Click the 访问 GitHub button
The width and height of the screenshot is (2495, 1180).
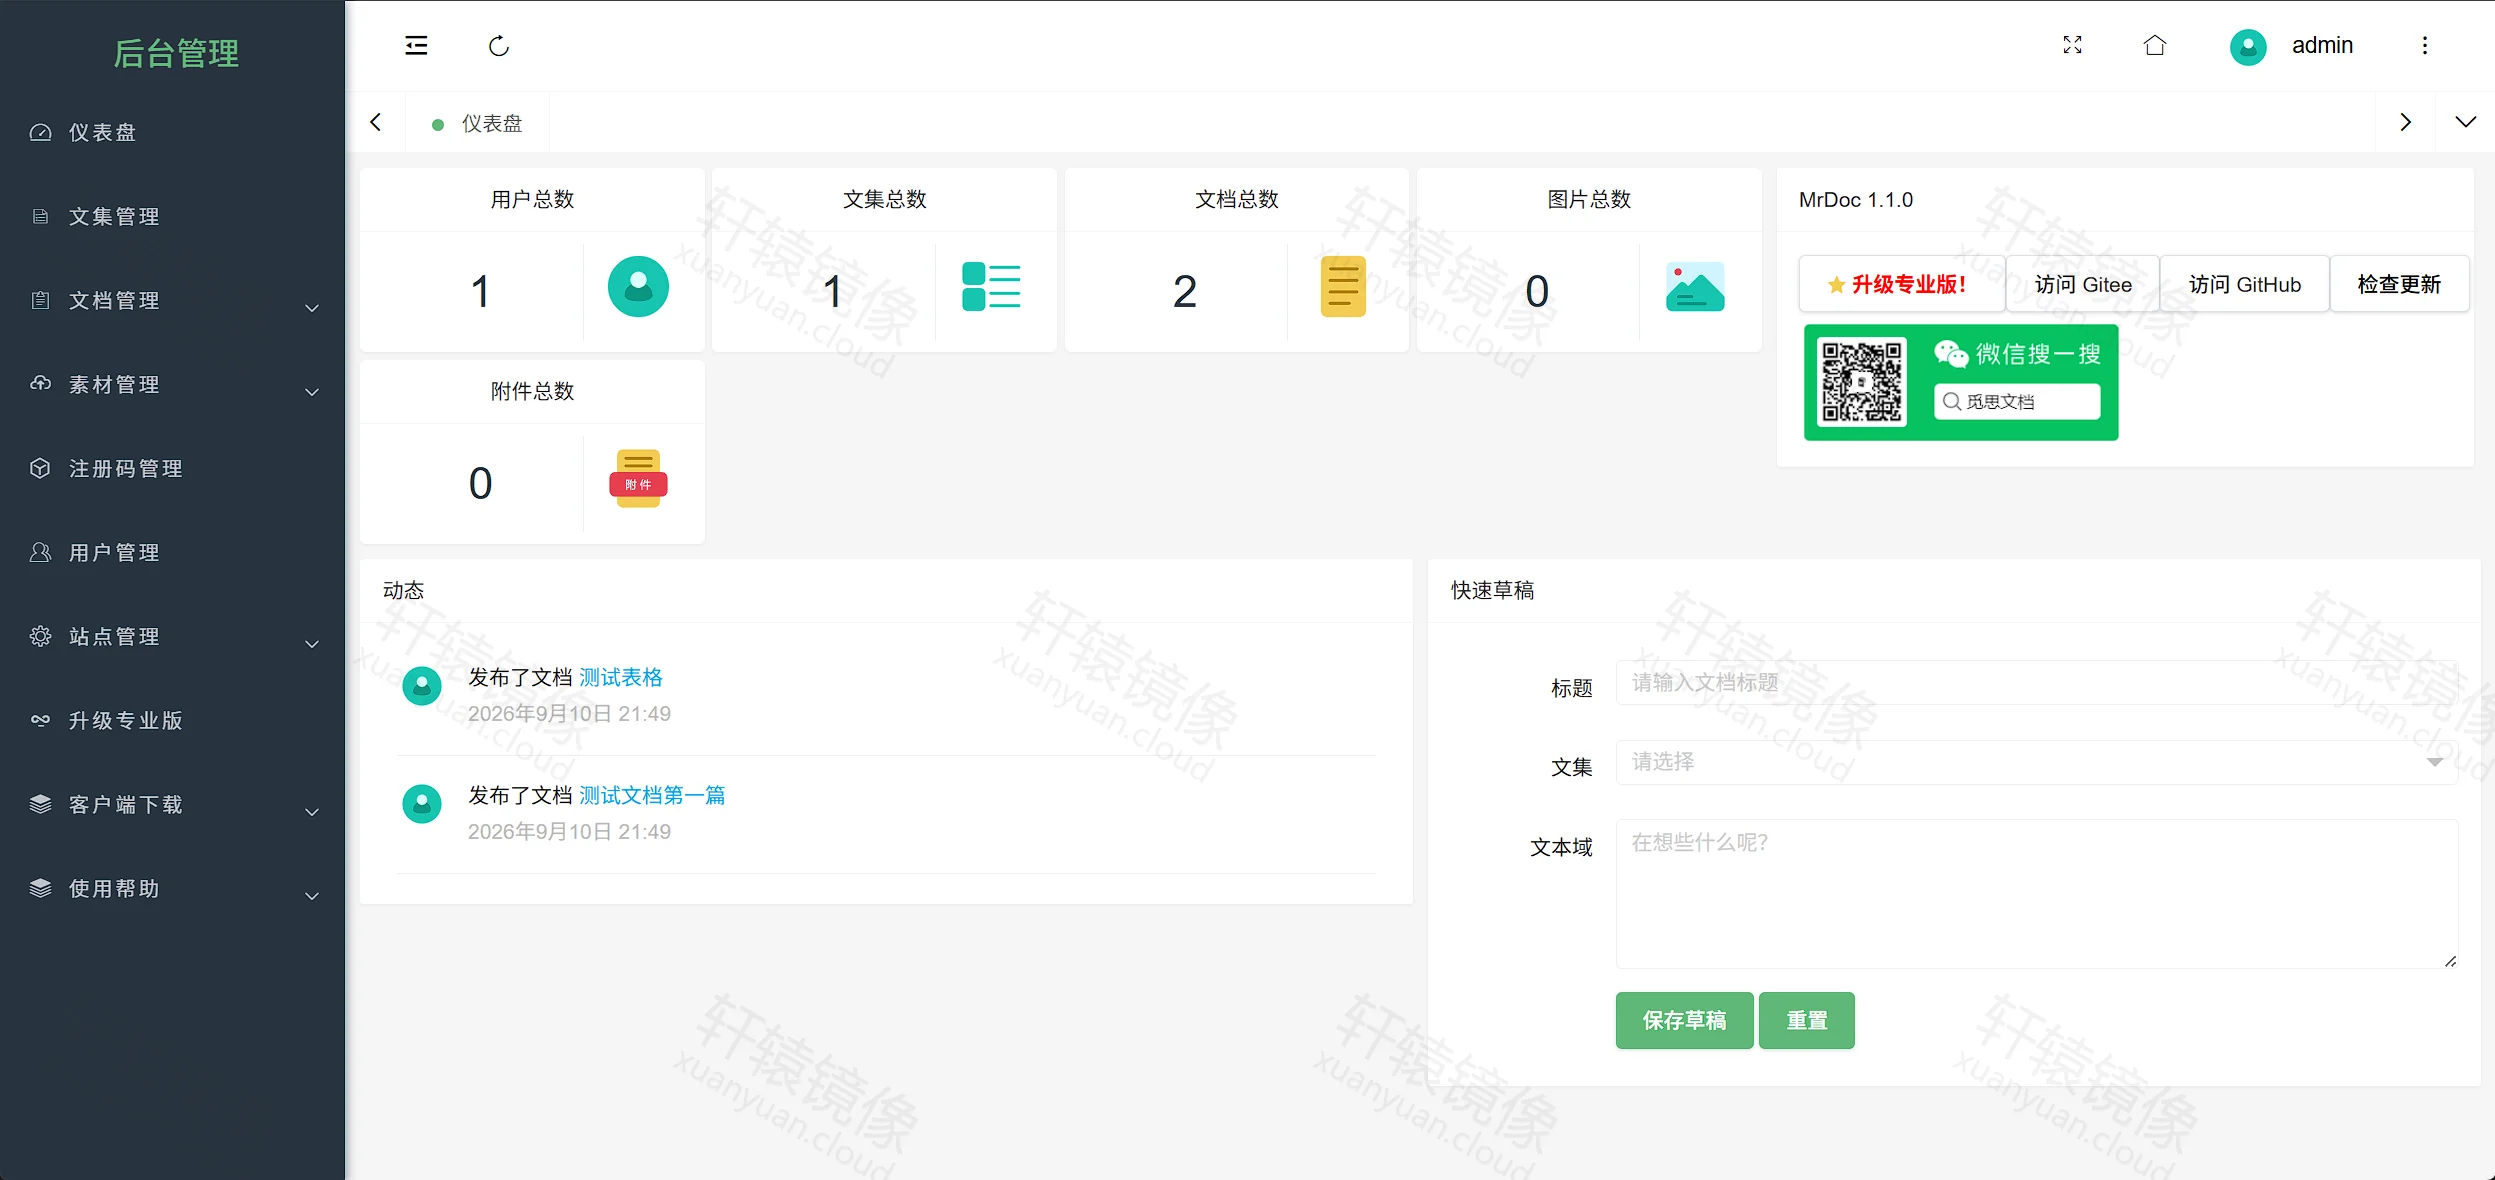[2245, 284]
